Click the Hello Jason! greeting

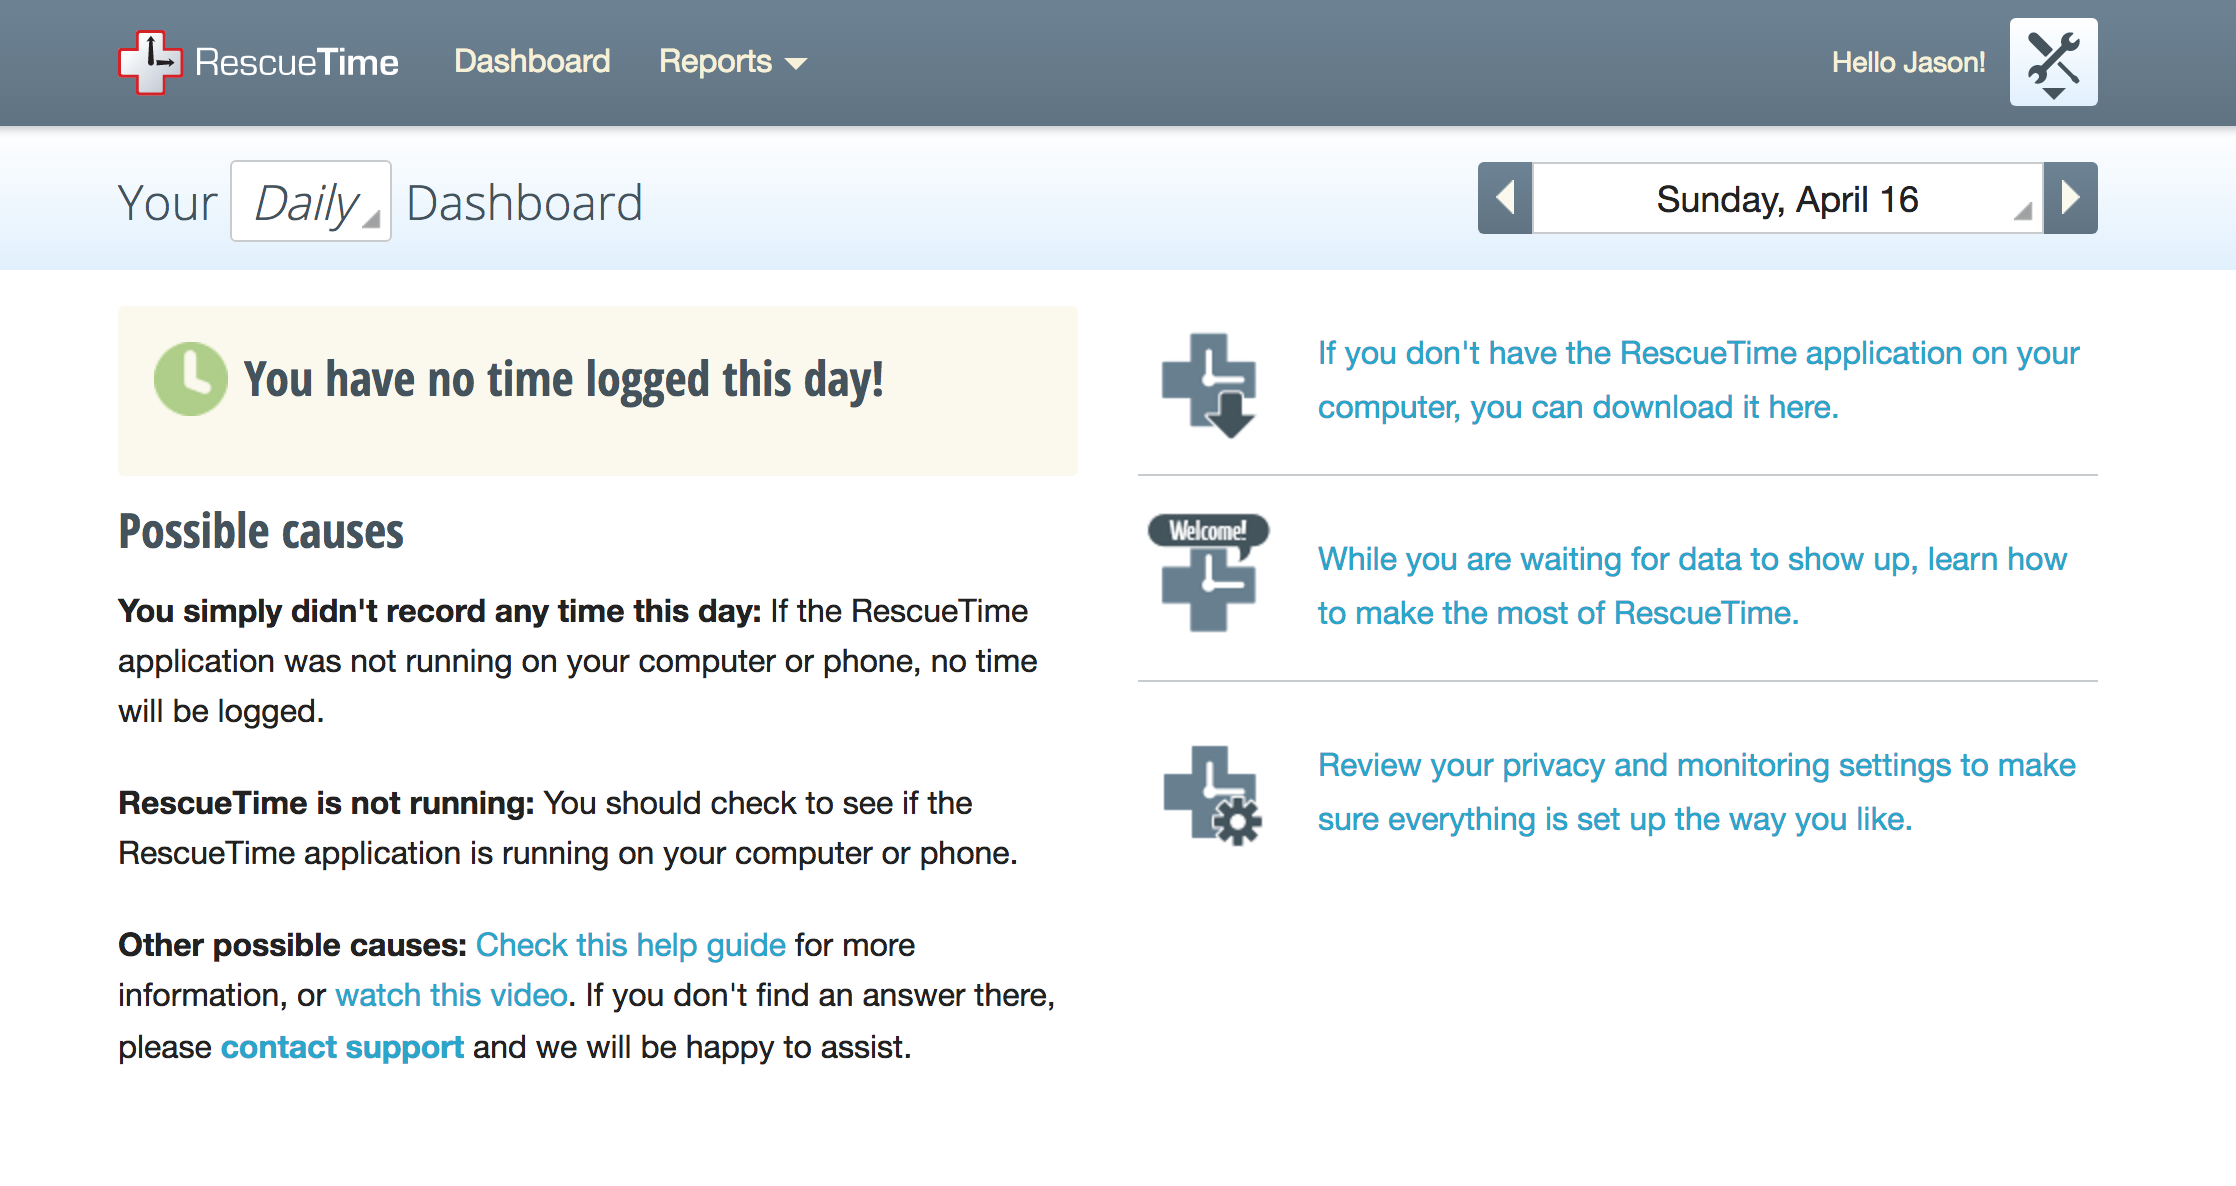click(x=1908, y=62)
